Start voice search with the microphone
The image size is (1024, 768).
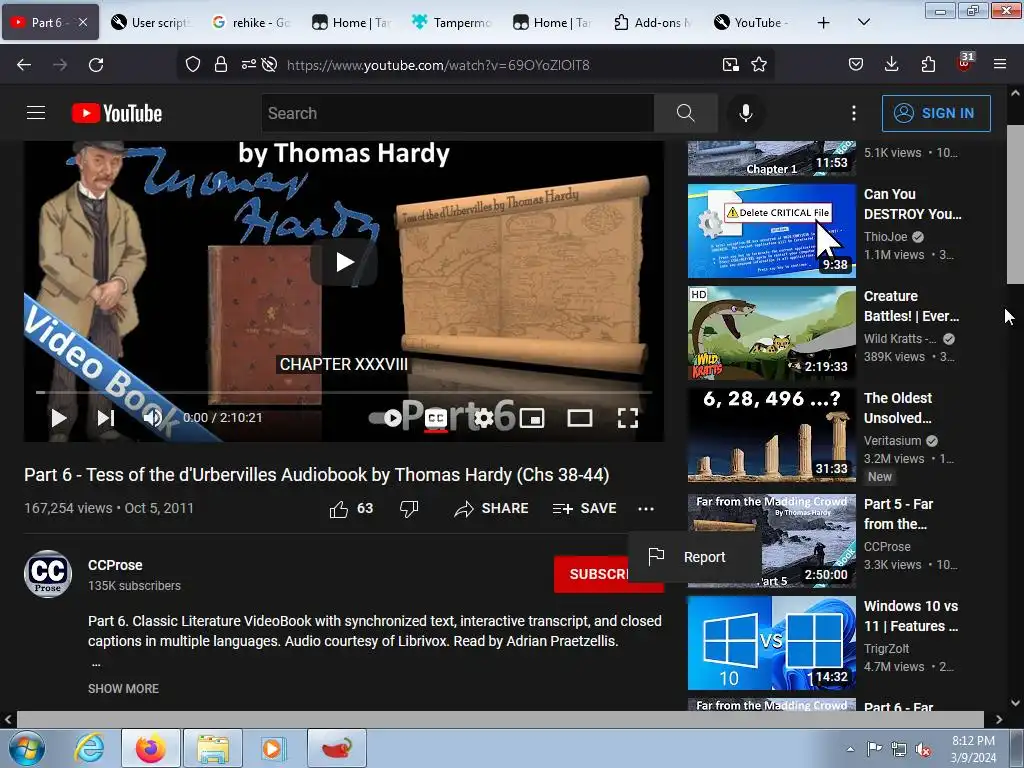tap(745, 113)
